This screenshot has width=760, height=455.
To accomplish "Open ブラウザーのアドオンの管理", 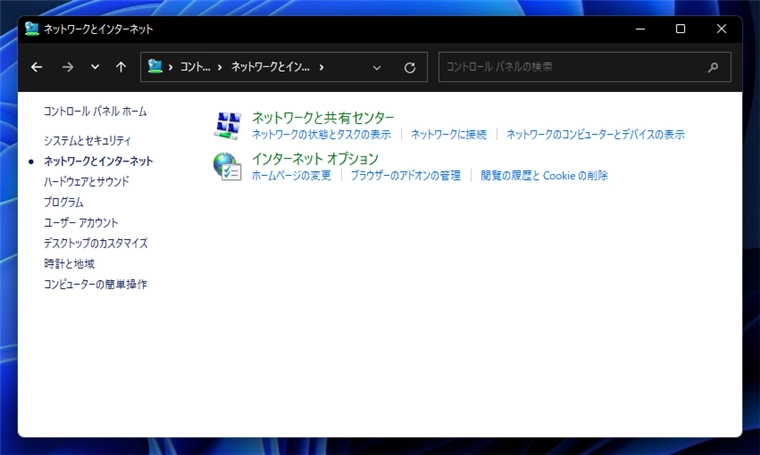I will 406,175.
